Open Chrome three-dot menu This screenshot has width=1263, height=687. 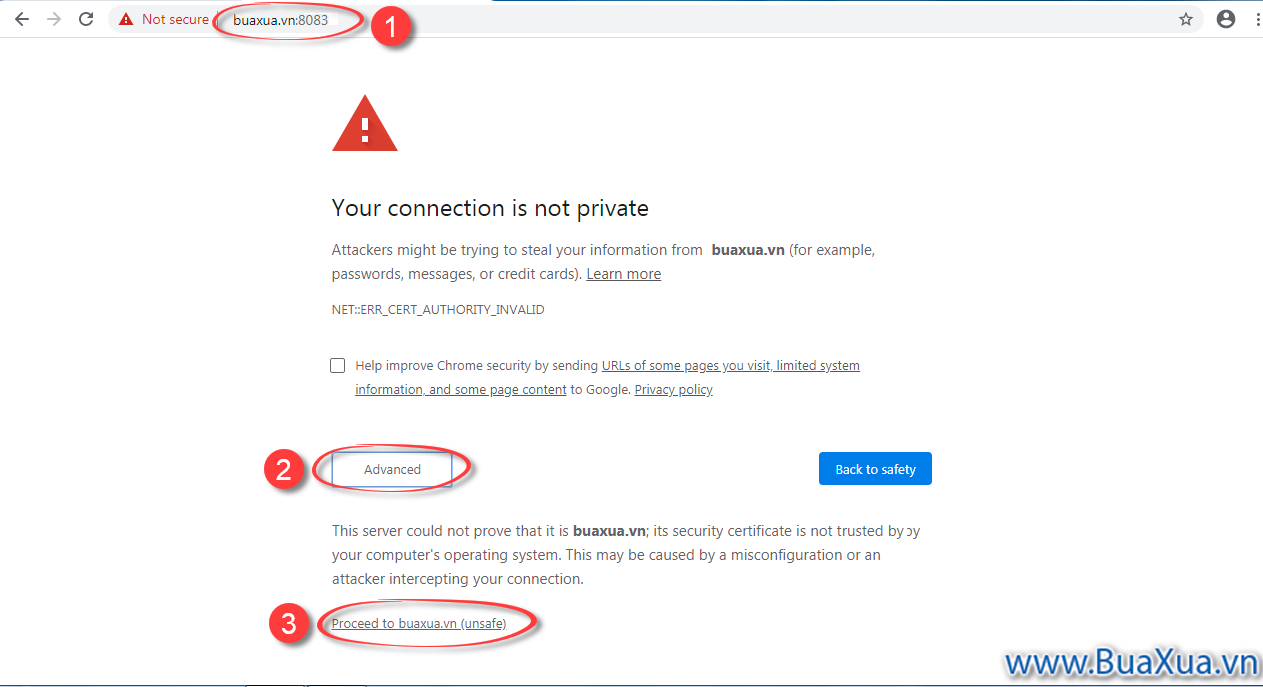(1254, 19)
